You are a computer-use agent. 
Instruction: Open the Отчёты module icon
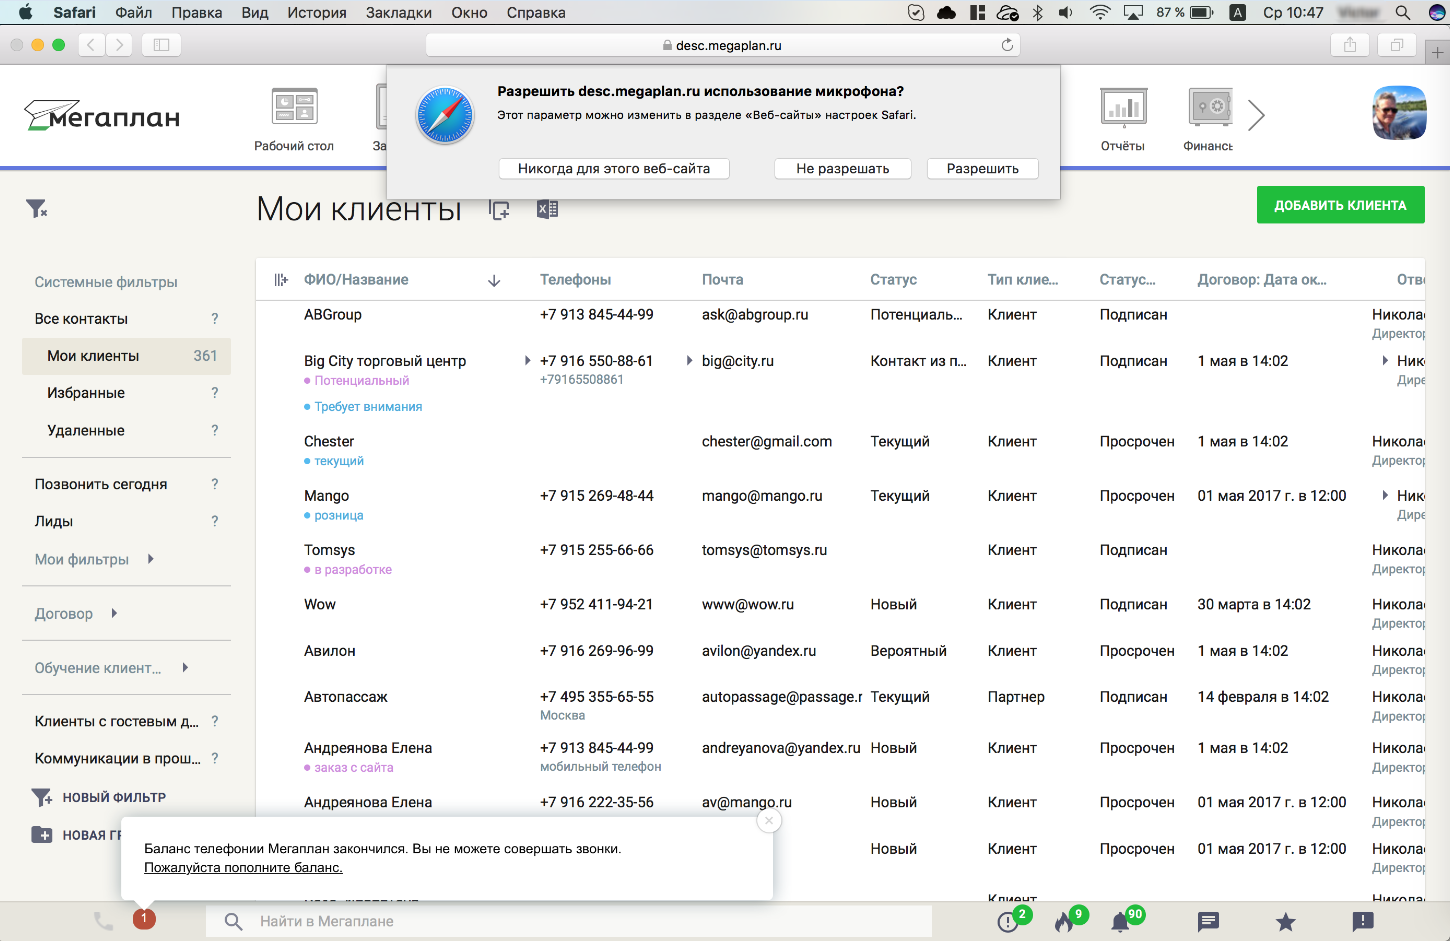tap(1123, 107)
